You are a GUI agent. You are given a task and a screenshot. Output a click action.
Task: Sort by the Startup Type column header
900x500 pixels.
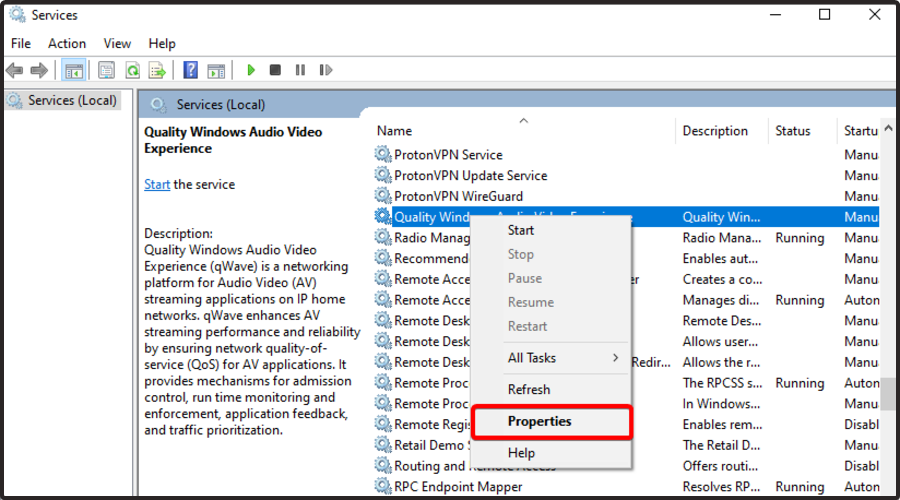[x=859, y=131]
